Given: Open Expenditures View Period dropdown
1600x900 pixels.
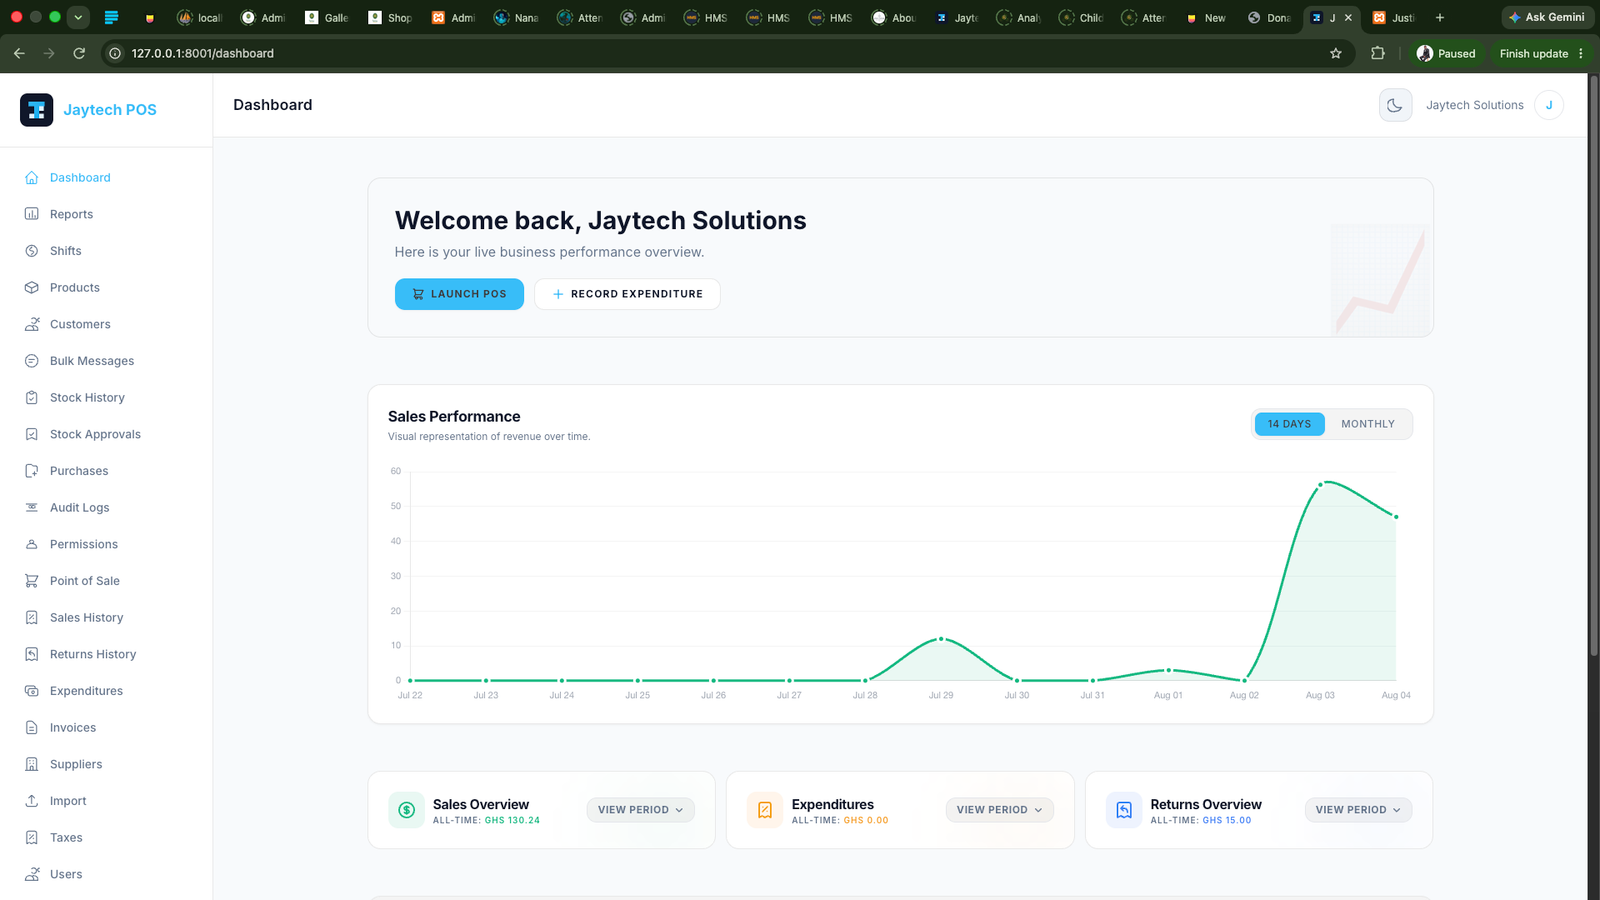Looking at the screenshot, I should (x=999, y=810).
